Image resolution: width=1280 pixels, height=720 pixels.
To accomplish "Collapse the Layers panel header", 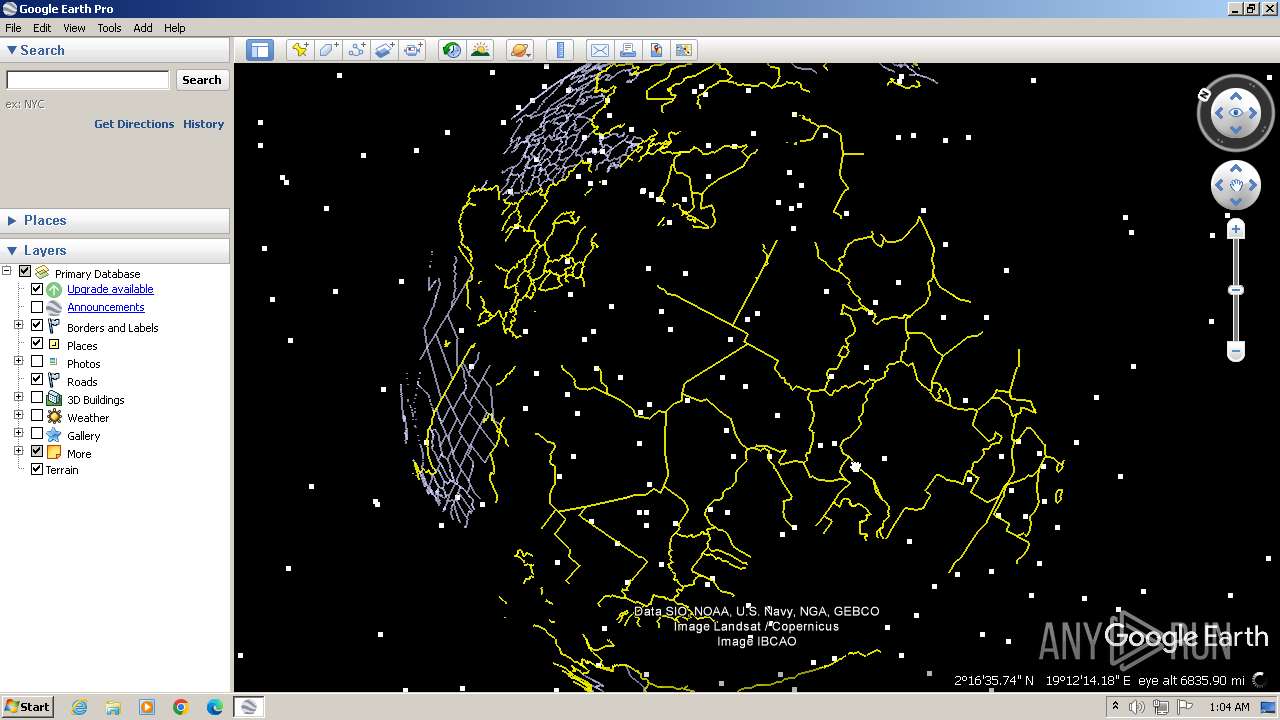I will coord(115,250).
